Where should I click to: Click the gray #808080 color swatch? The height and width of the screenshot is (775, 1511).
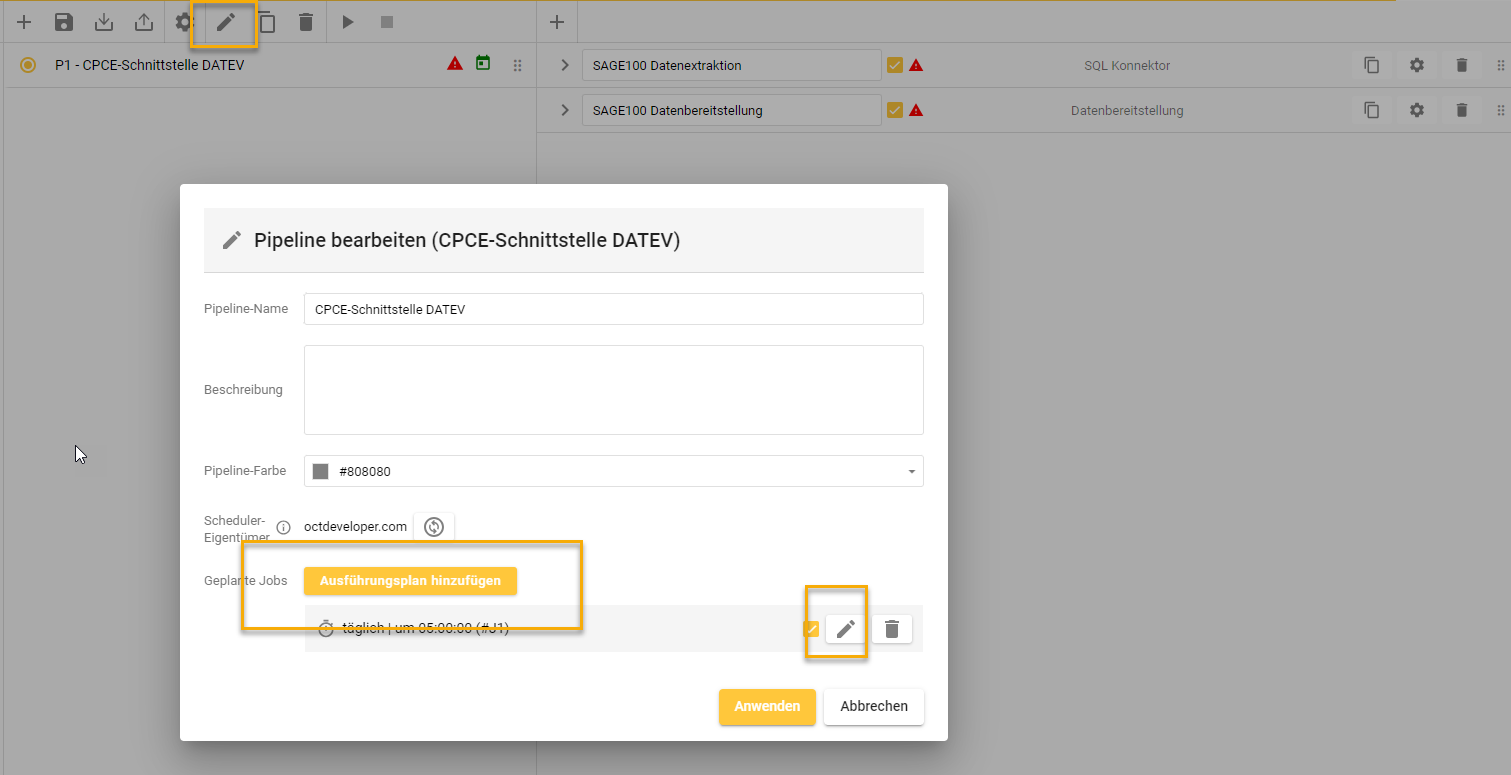[321, 471]
